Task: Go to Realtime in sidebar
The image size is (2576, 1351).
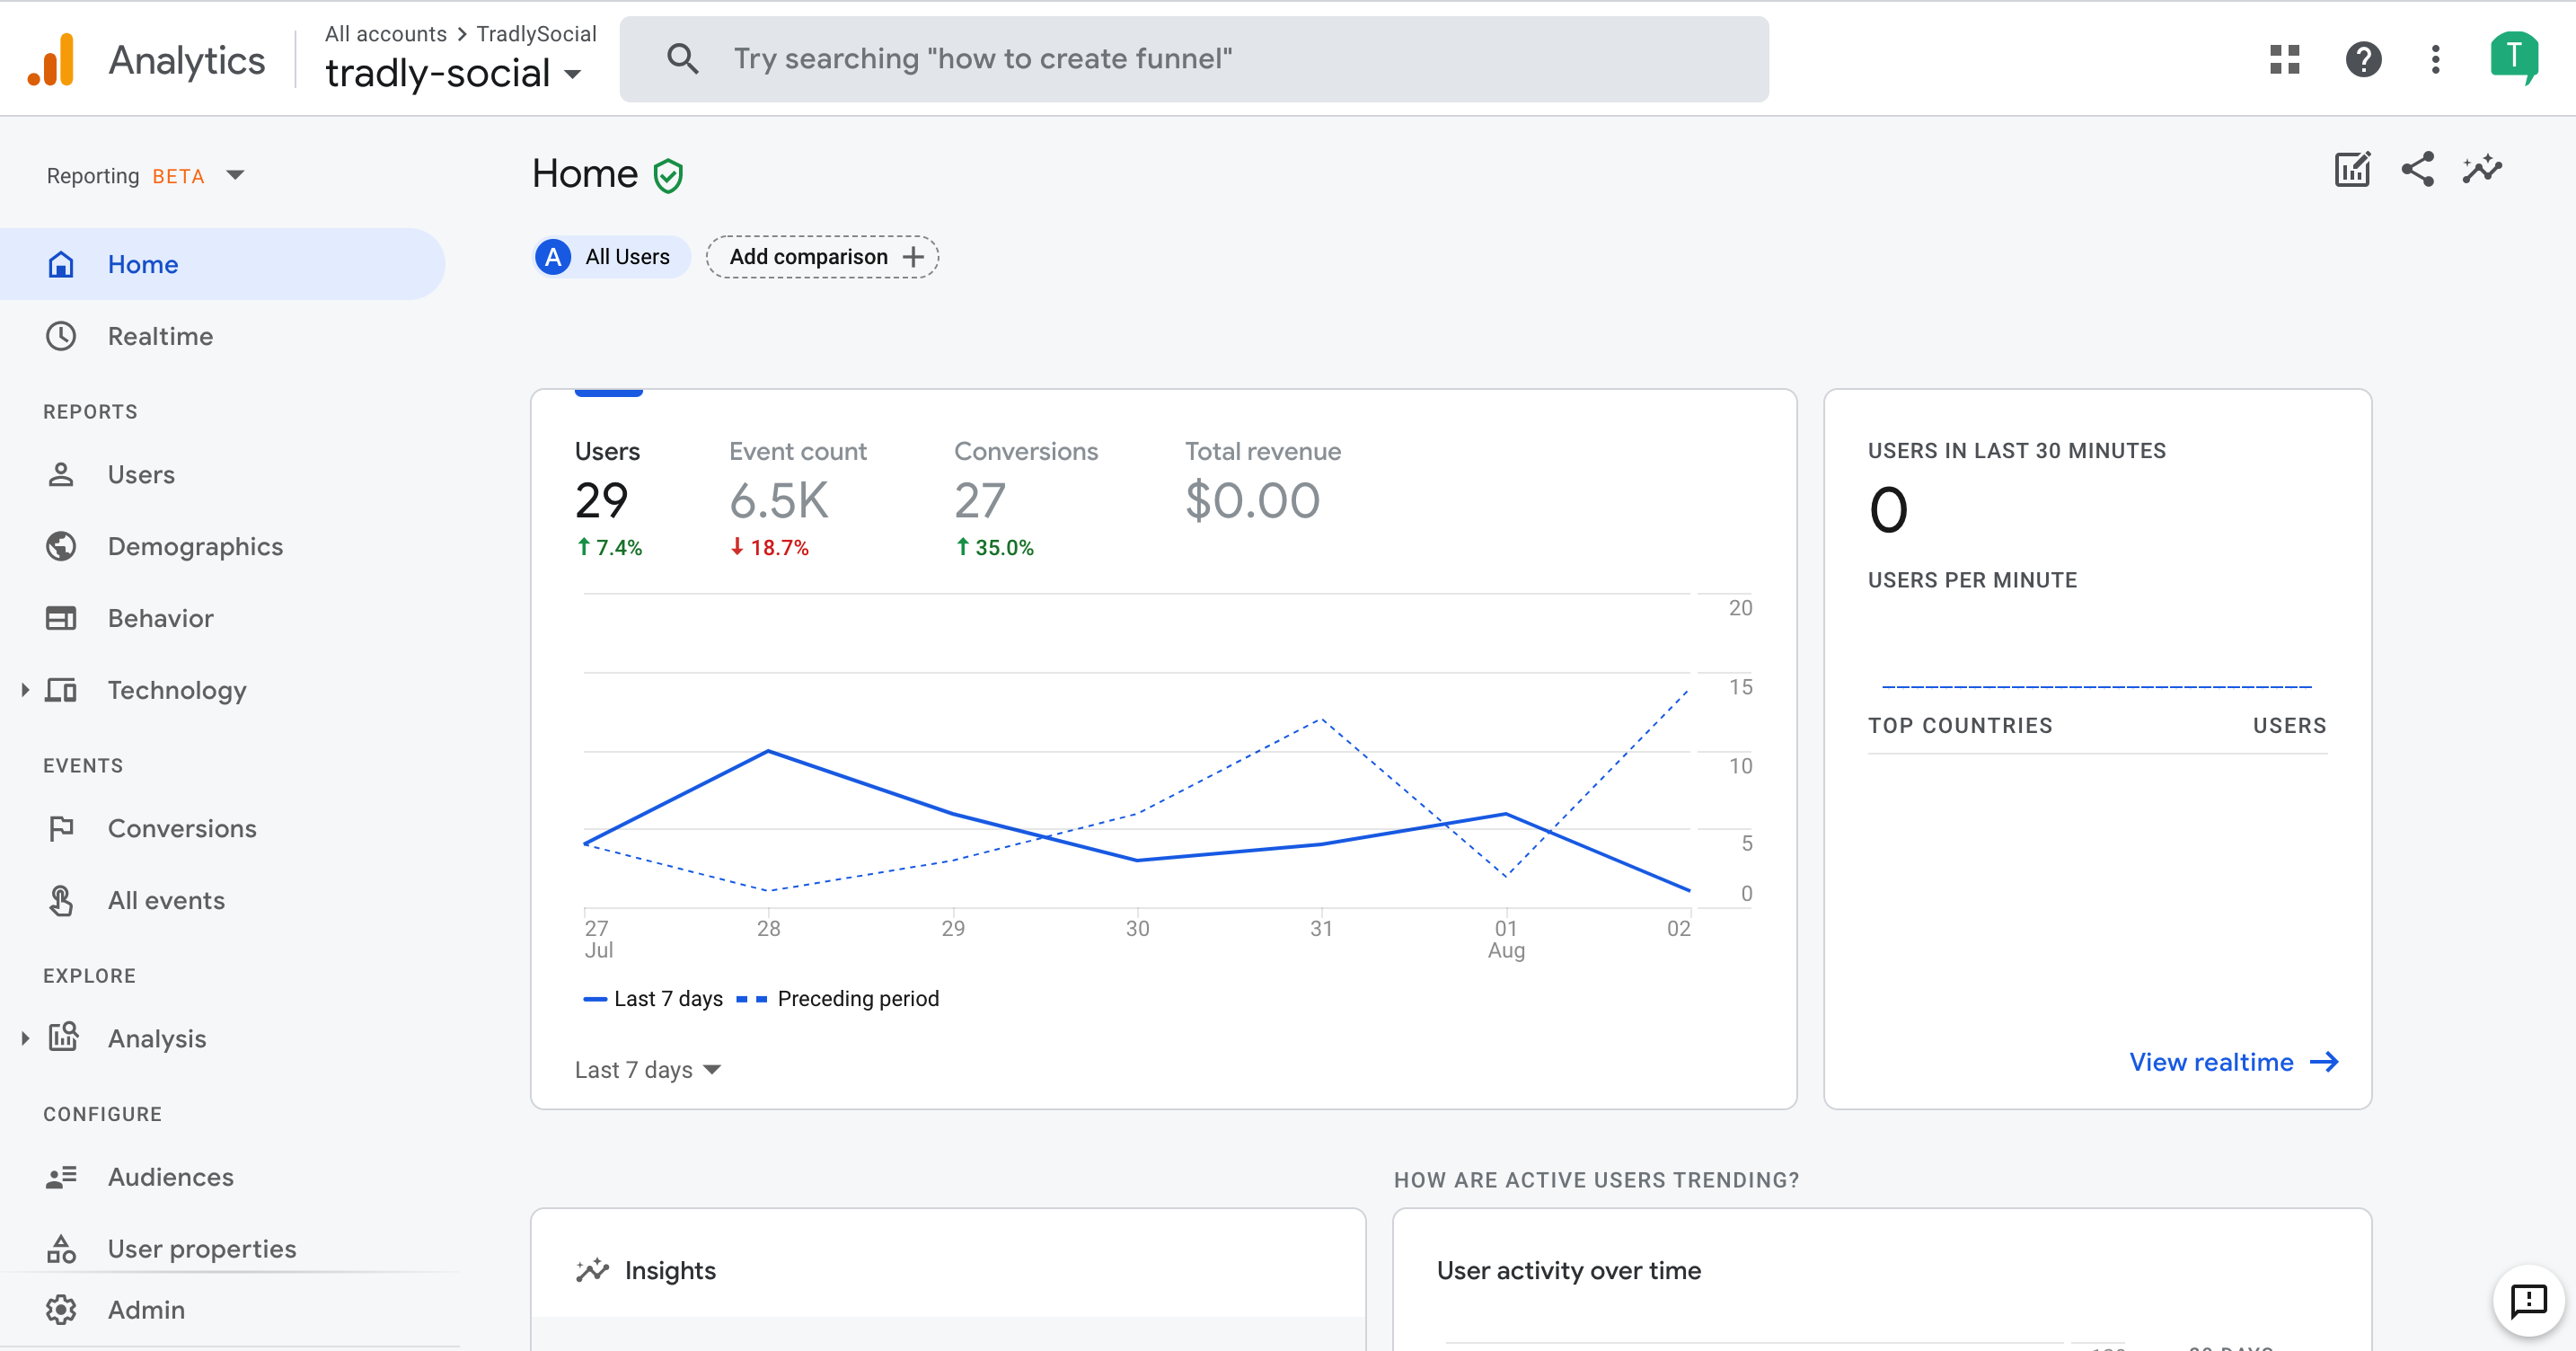Action: tap(160, 336)
